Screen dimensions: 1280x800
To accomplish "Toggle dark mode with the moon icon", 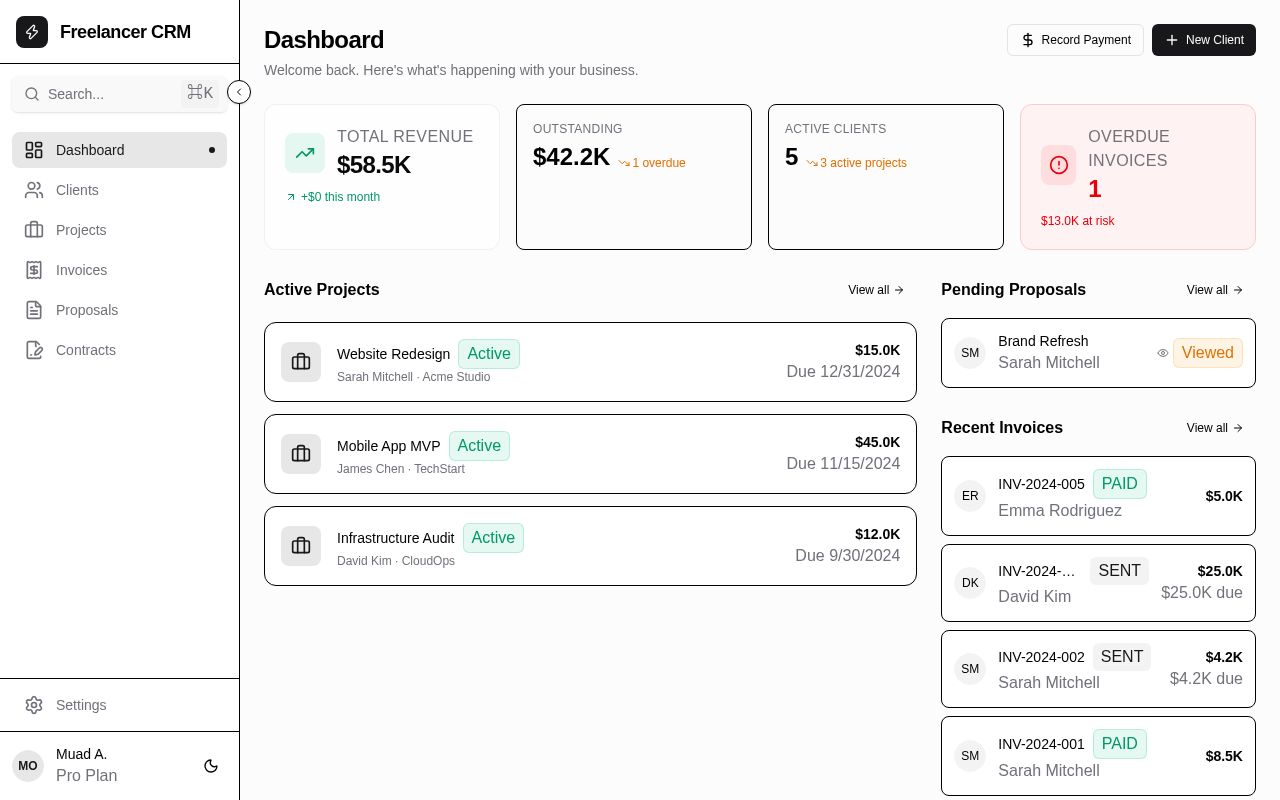I will pos(211,766).
